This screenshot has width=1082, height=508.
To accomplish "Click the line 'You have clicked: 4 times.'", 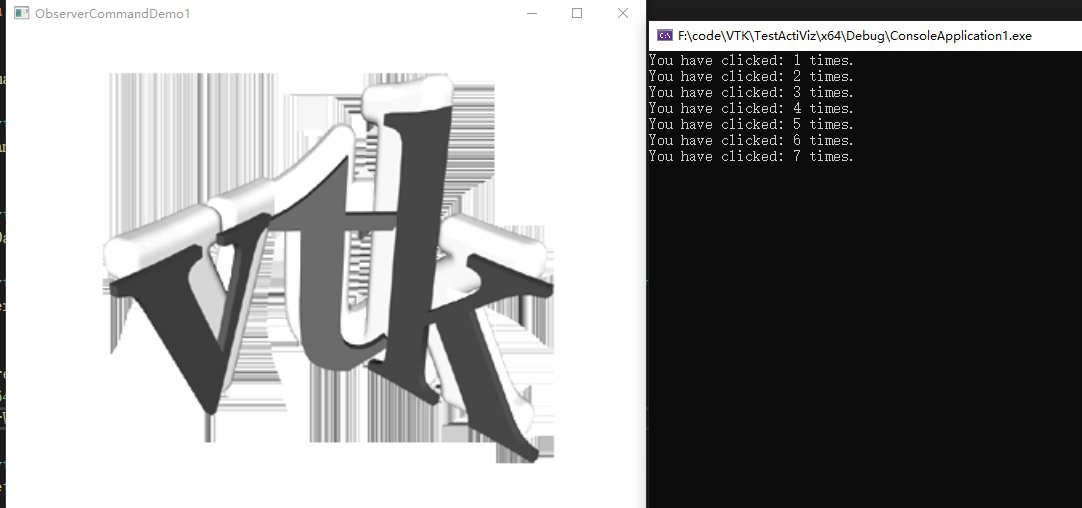I will point(751,108).
